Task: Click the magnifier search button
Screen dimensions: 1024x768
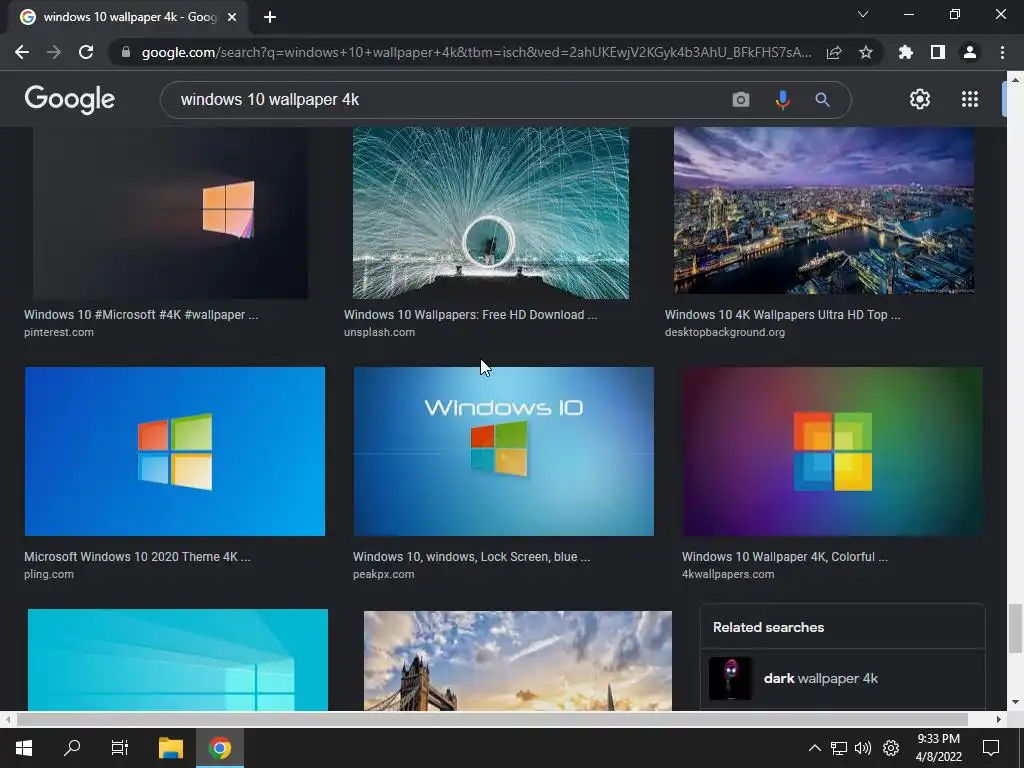Action: (x=822, y=99)
